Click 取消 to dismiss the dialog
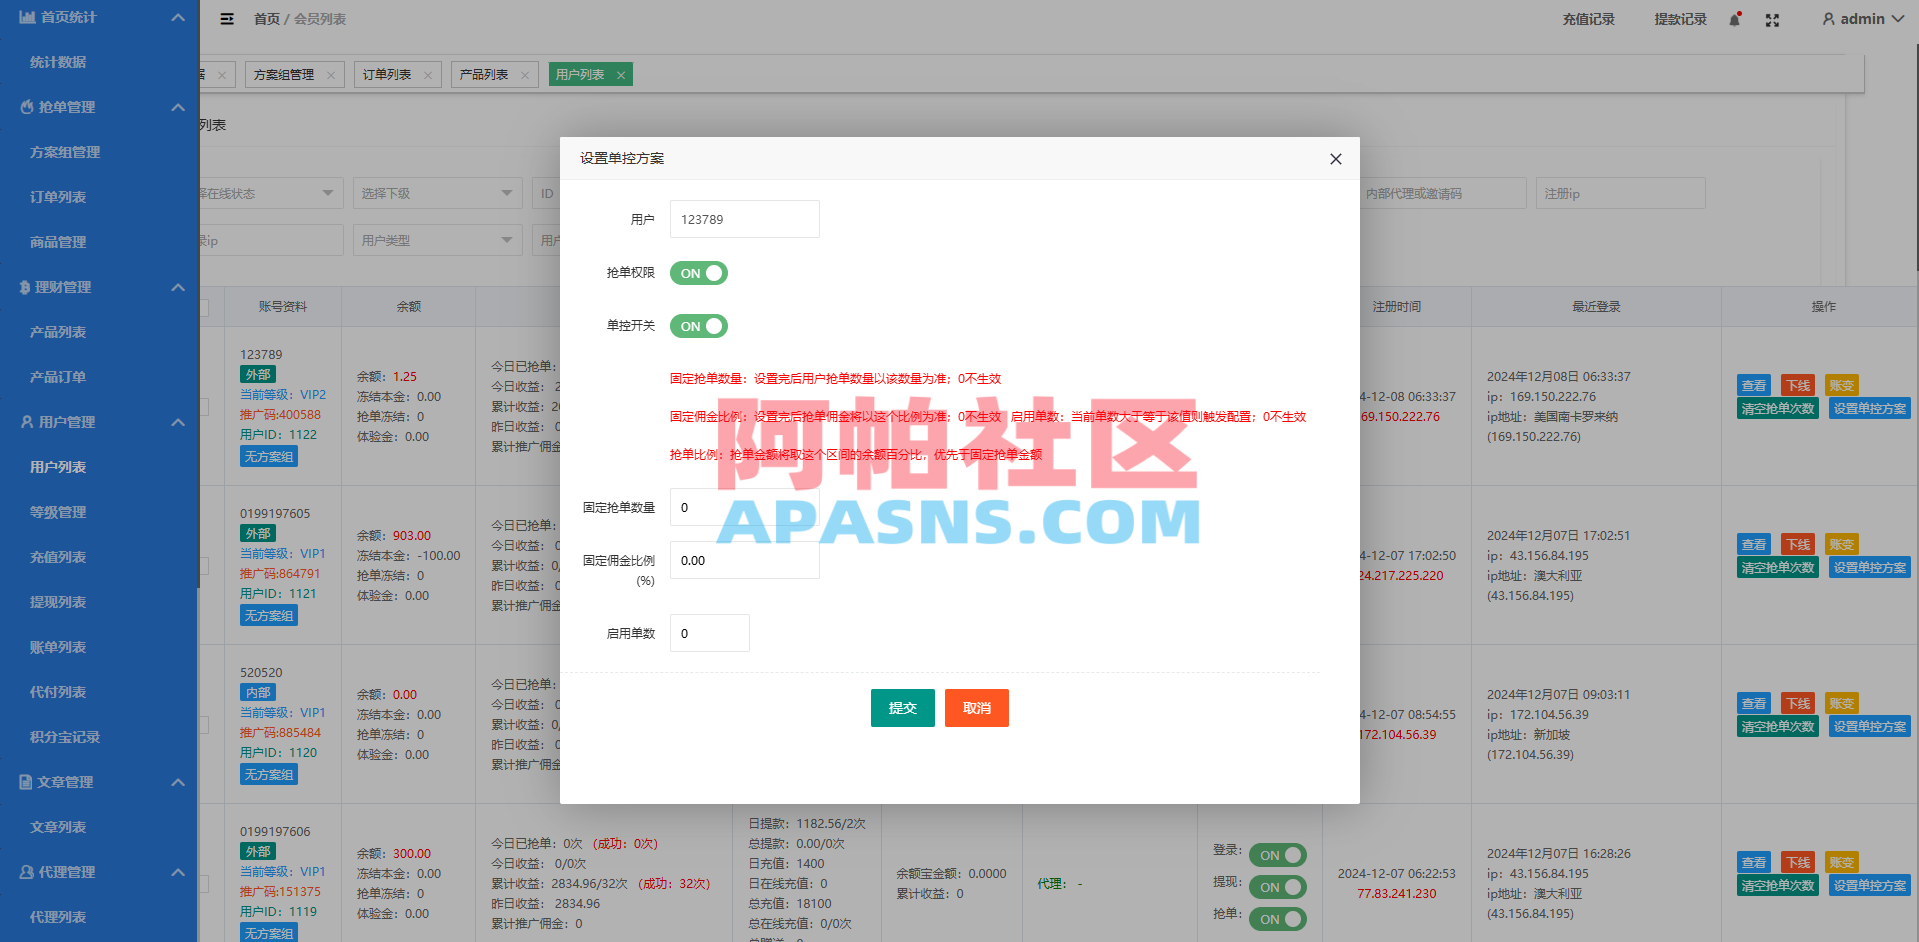Viewport: 1919px width, 942px height. [976, 707]
